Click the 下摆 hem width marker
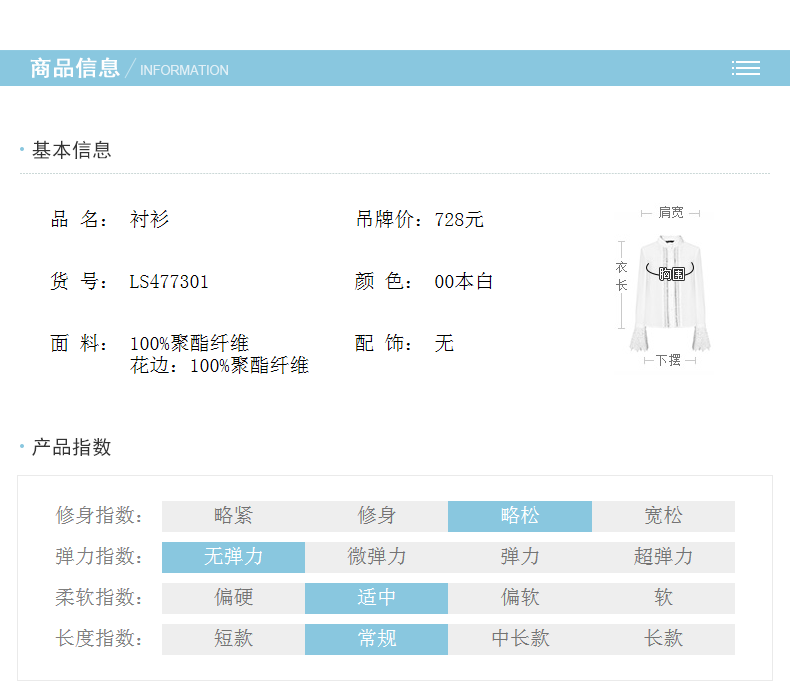The height and width of the screenshot is (696, 790). tap(669, 360)
